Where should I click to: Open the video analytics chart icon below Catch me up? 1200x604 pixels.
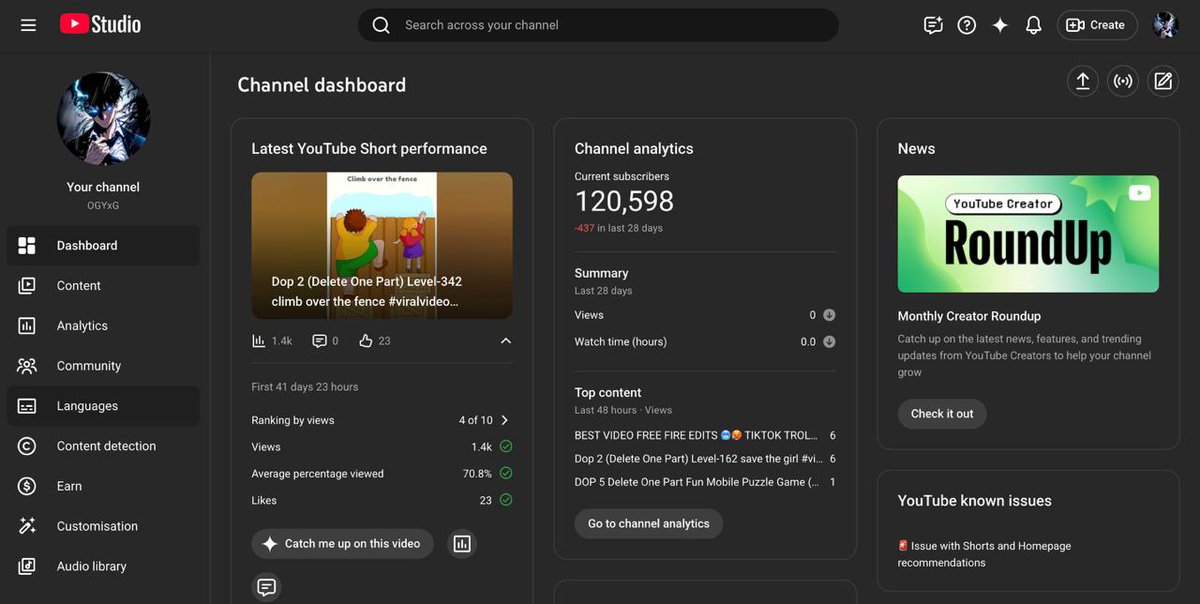coord(461,544)
